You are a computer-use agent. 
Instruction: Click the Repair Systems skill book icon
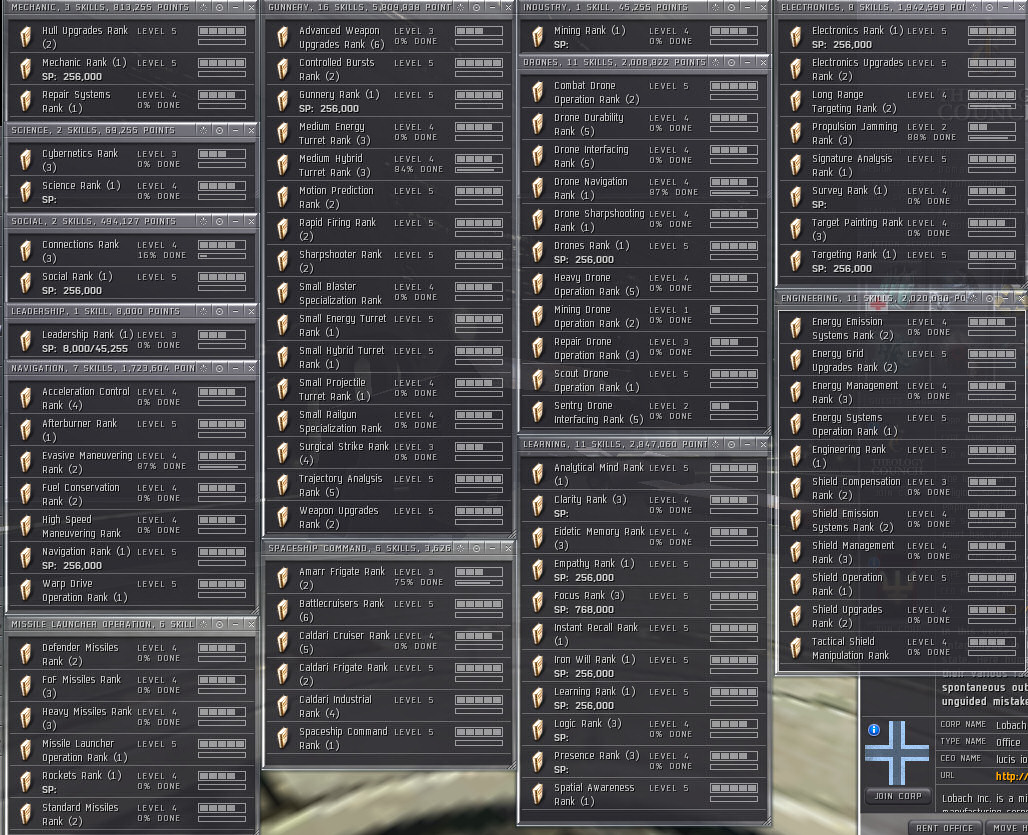pyautogui.click(x=26, y=101)
